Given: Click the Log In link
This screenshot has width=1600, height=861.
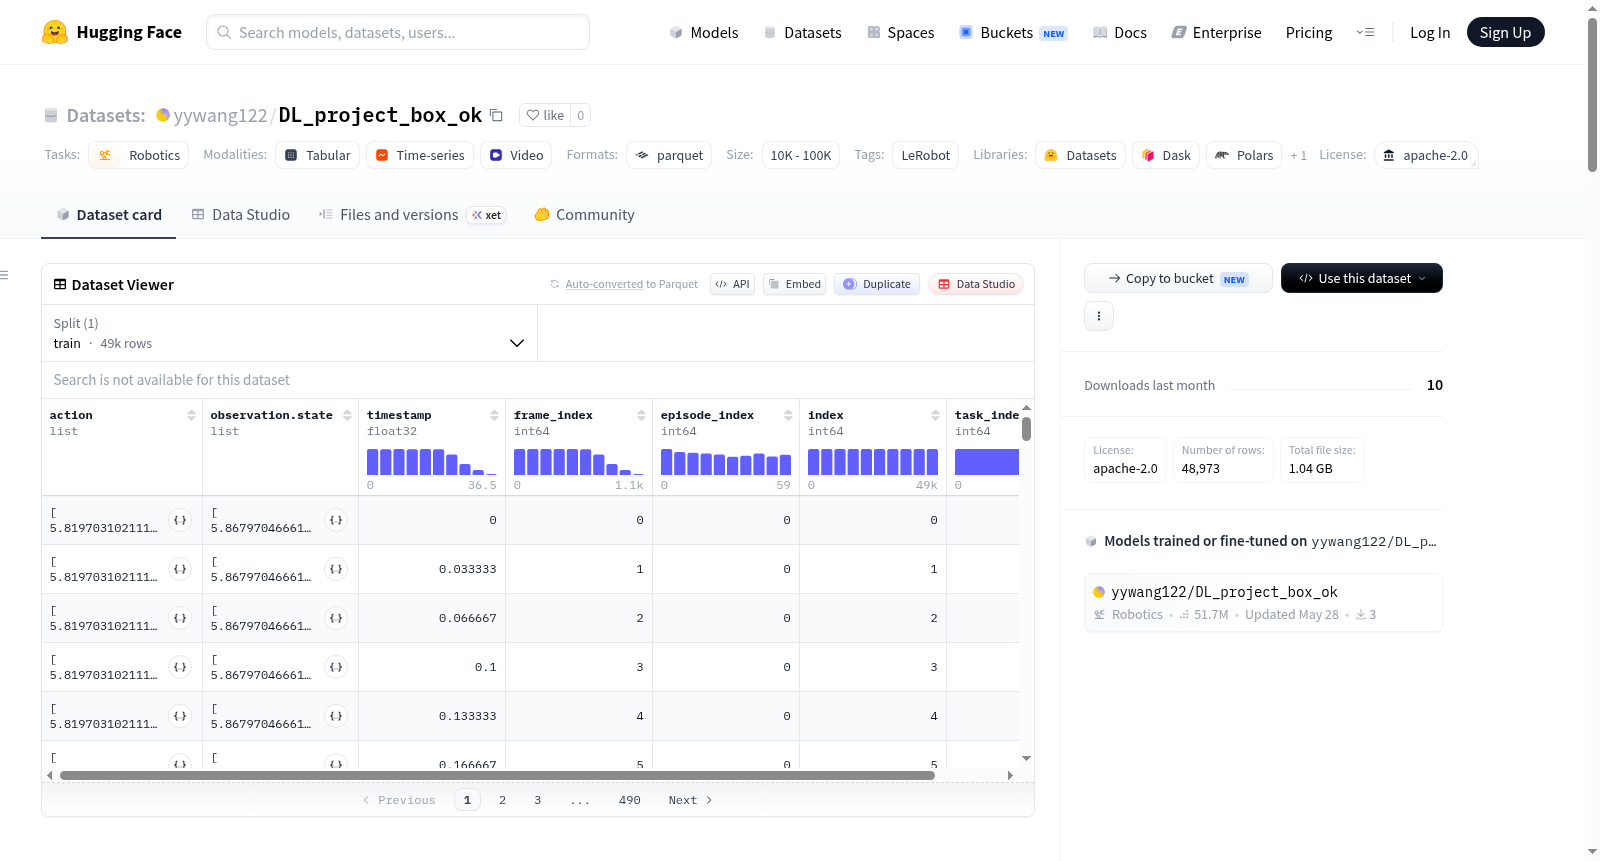Looking at the screenshot, I should coord(1430,32).
